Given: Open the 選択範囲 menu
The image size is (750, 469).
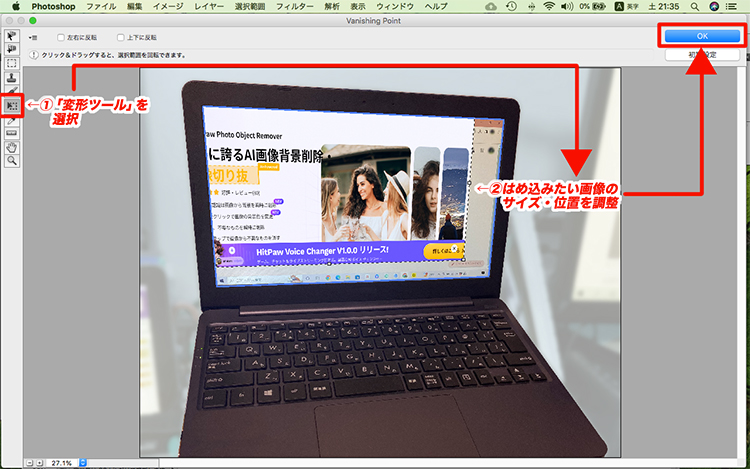Looking at the screenshot, I should click(250, 6).
